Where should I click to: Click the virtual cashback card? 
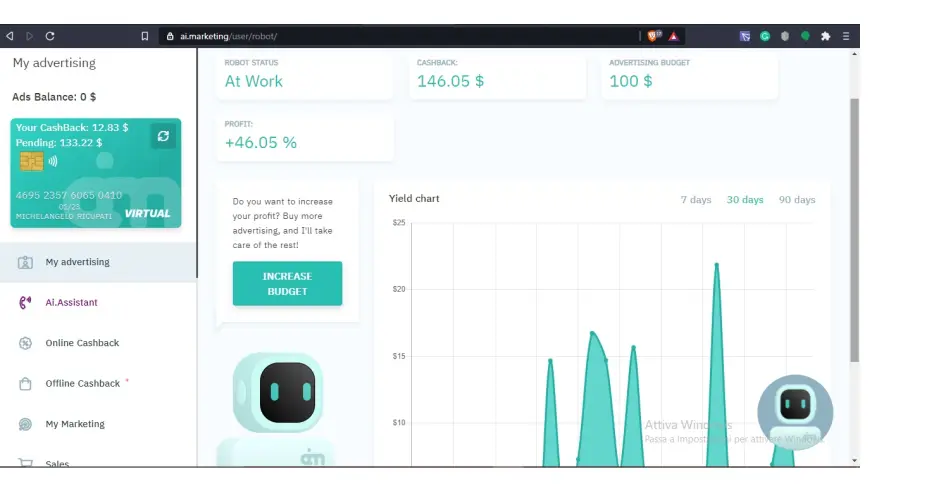pyautogui.click(x=95, y=173)
